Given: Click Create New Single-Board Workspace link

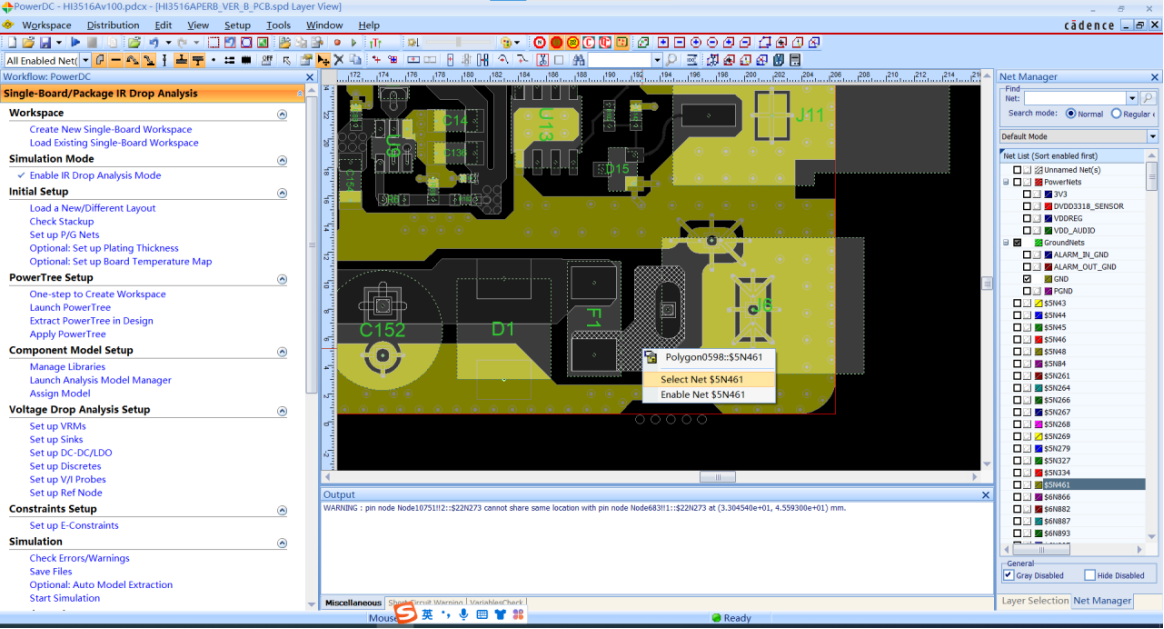Looking at the screenshot, I should 111,129.
